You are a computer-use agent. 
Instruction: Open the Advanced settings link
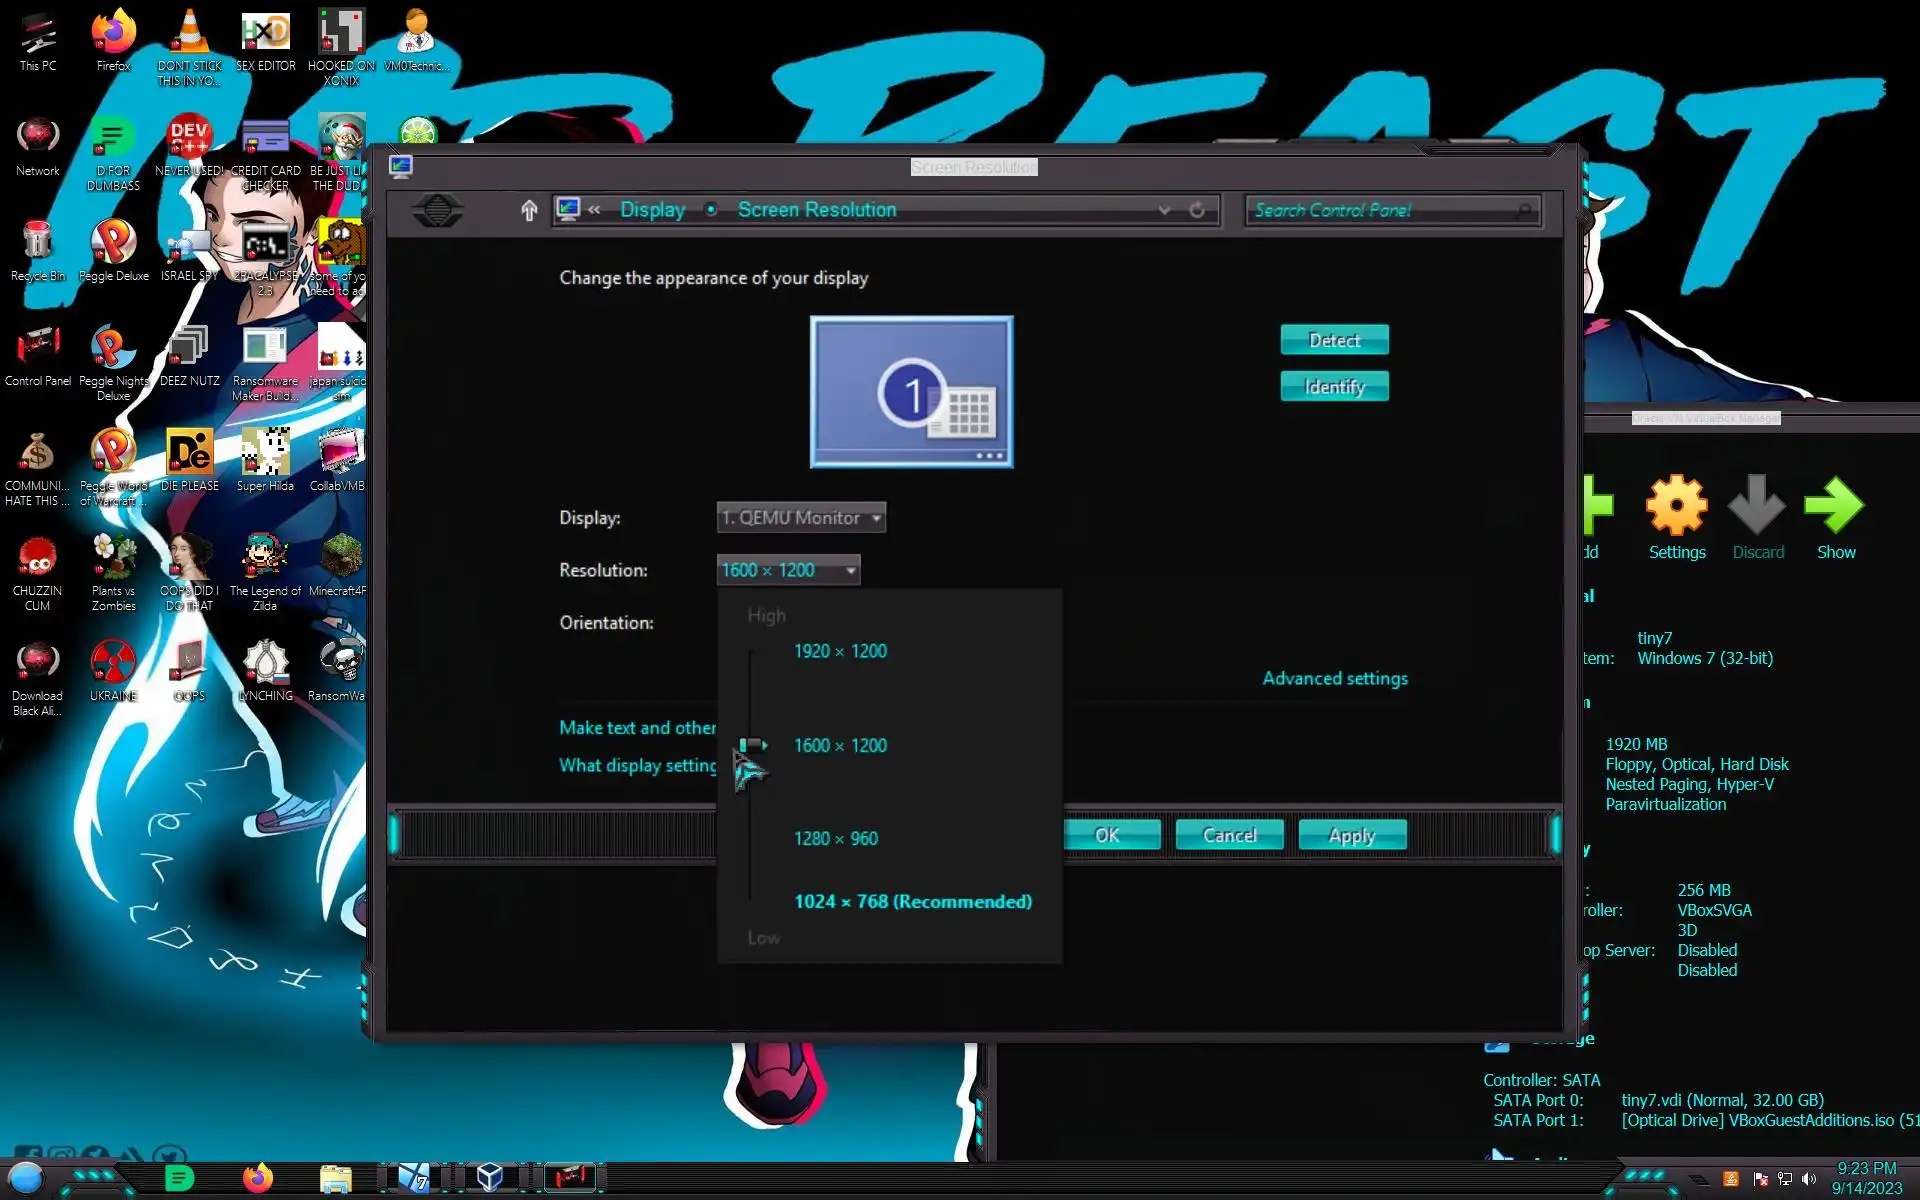1334,678
